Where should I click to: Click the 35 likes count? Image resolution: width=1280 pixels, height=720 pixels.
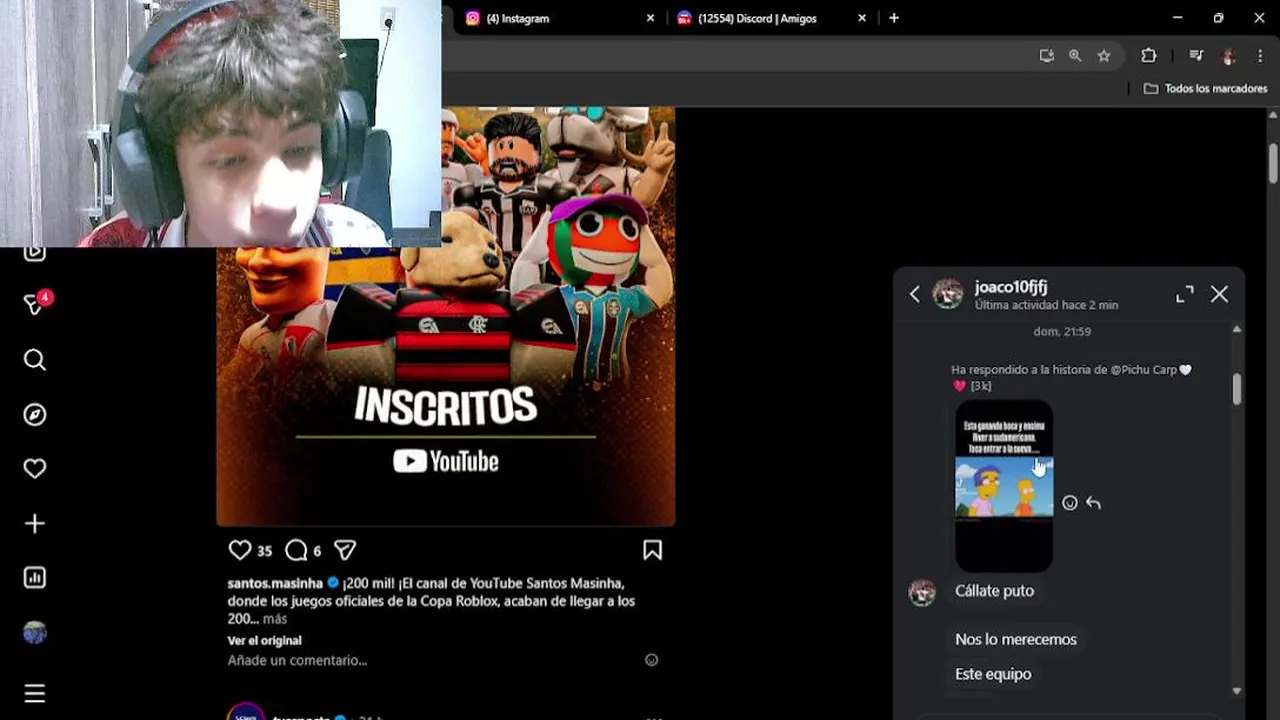(264, 551)
